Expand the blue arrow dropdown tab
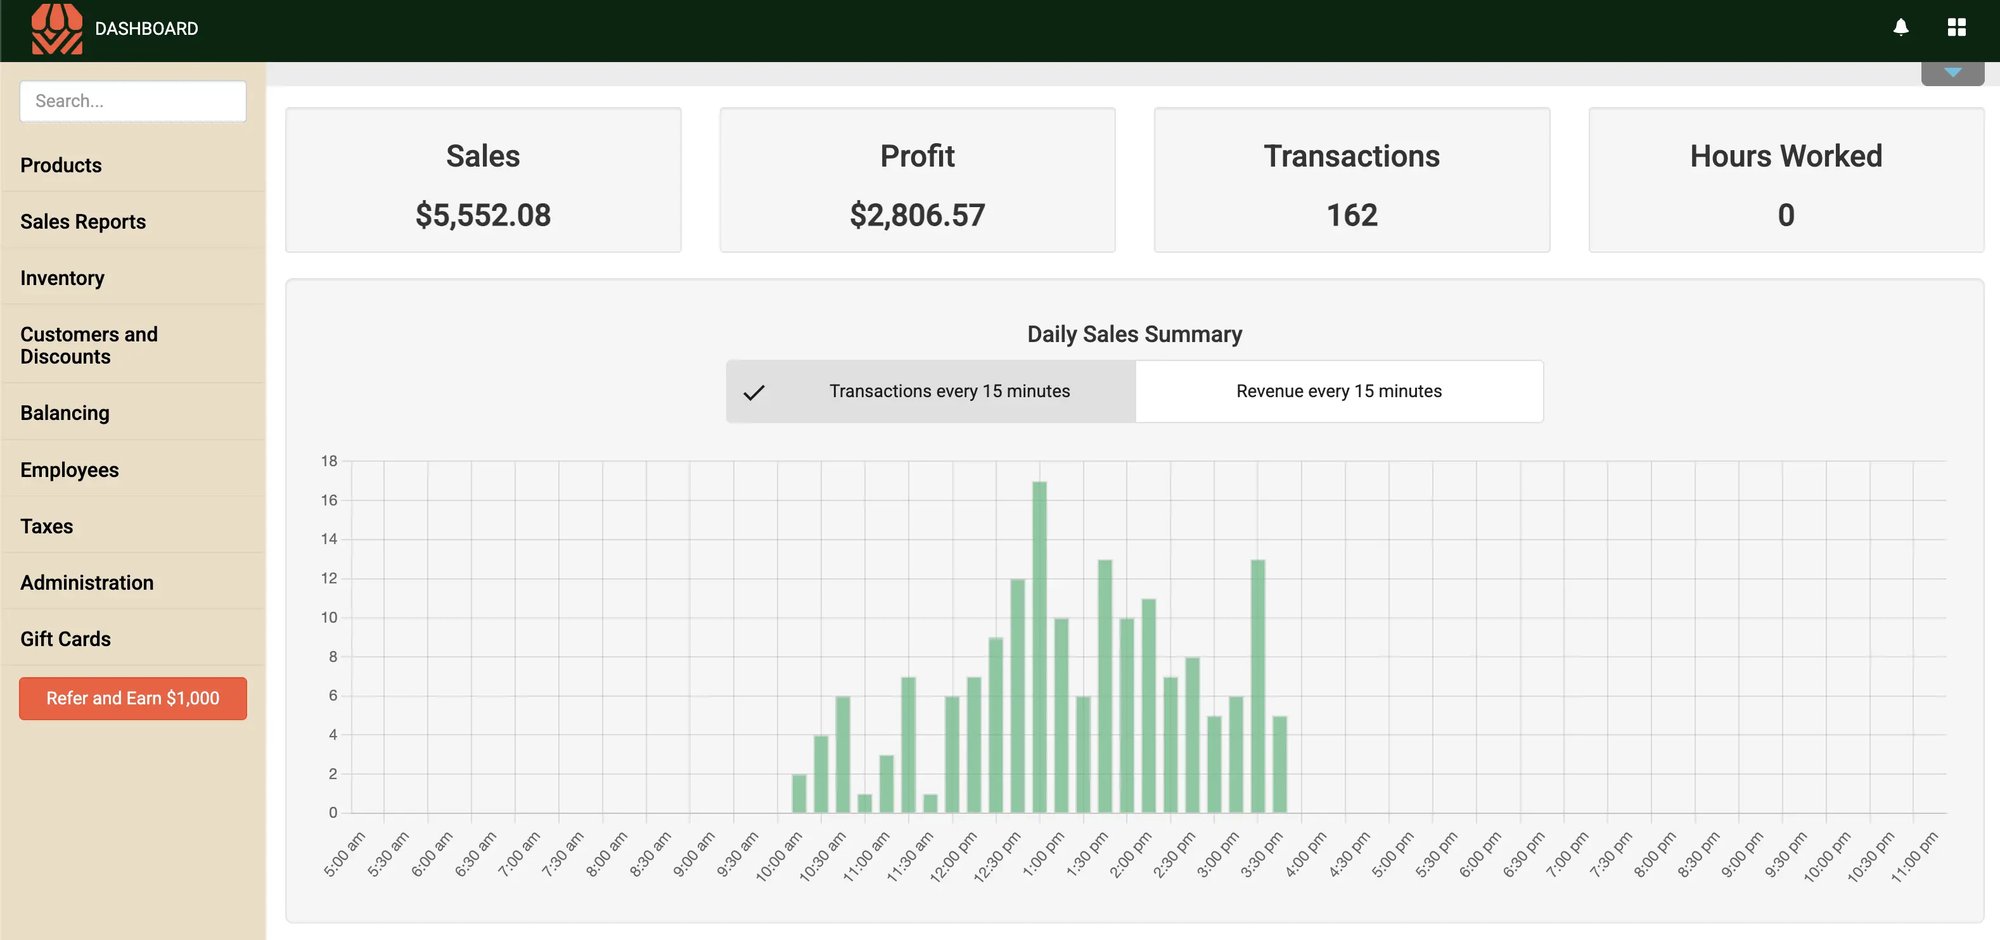Screen dimensions: 2000x940 pyautogui.click(x=1952, y=73)
